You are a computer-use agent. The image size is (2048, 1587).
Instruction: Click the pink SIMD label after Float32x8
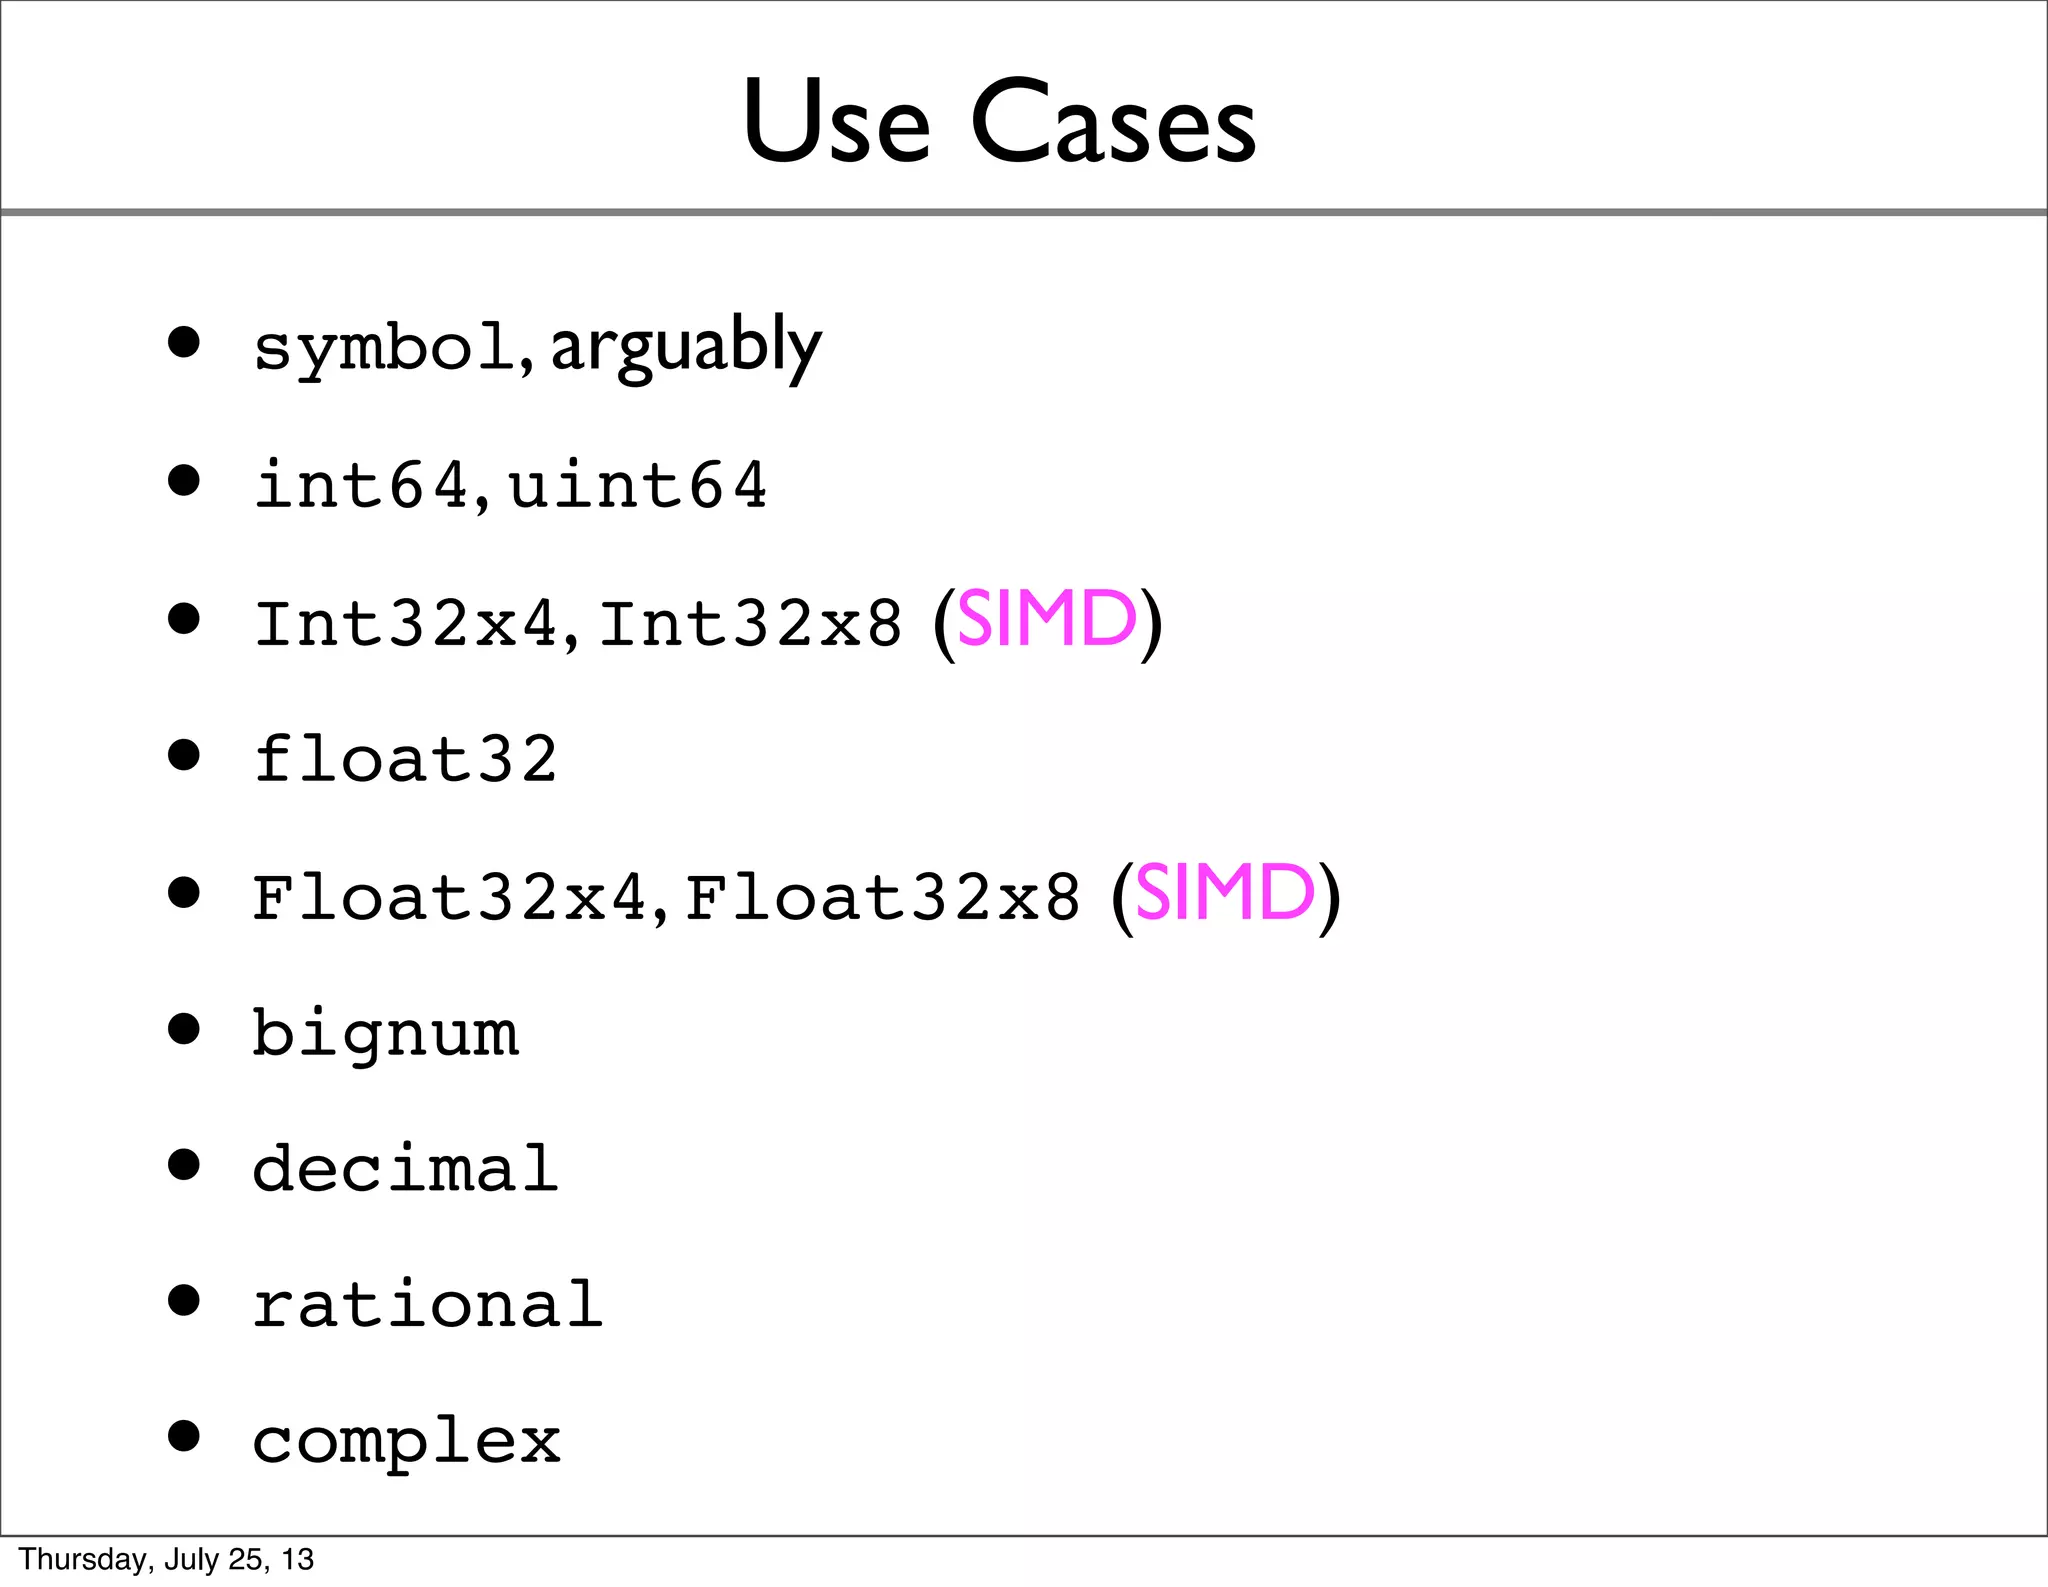pos(1224,893)
